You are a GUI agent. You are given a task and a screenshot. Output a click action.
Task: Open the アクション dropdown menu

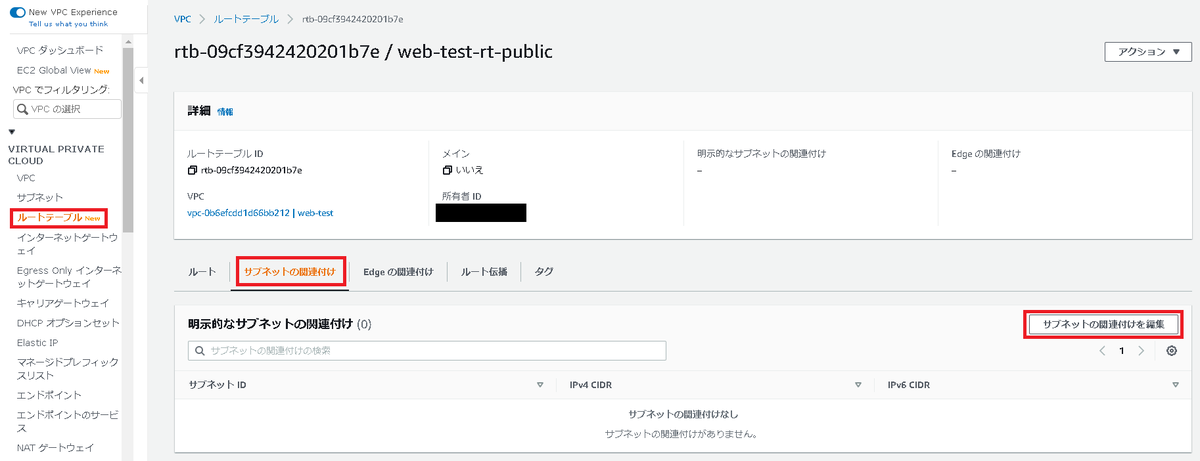(x=1148, y=52)
